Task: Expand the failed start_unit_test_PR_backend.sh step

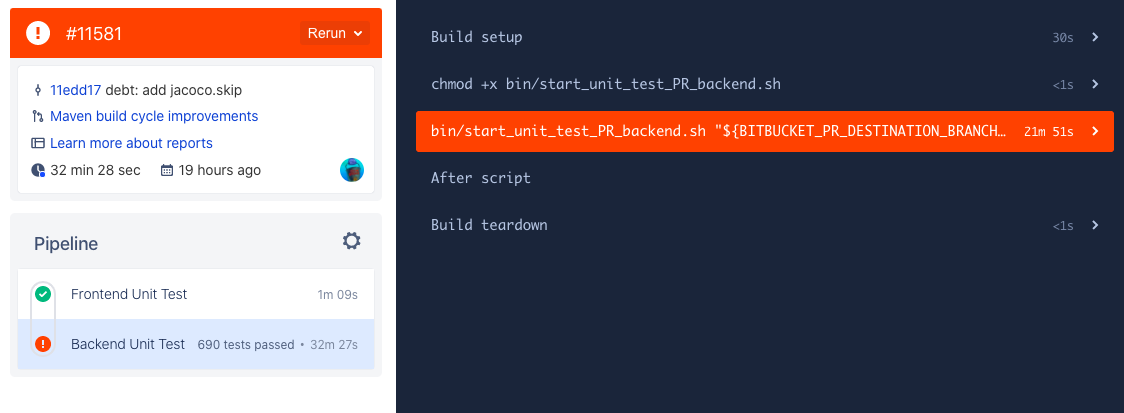Action: [x=765, y=131]
